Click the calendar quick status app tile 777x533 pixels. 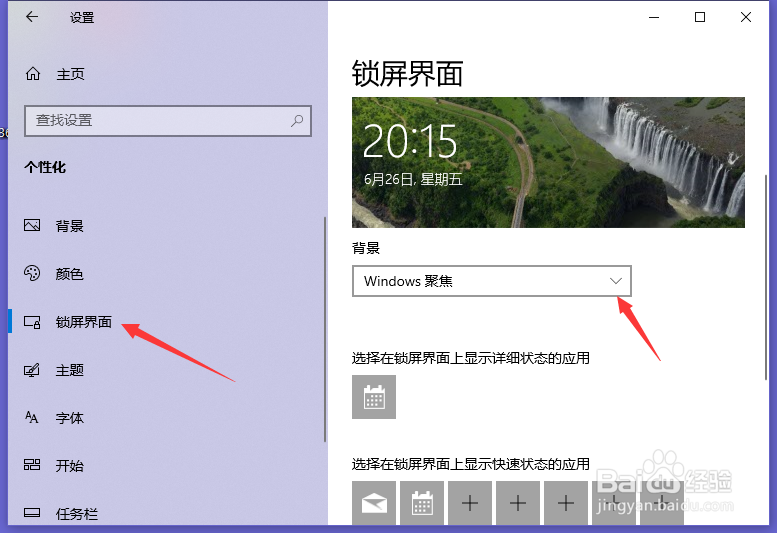422,503
